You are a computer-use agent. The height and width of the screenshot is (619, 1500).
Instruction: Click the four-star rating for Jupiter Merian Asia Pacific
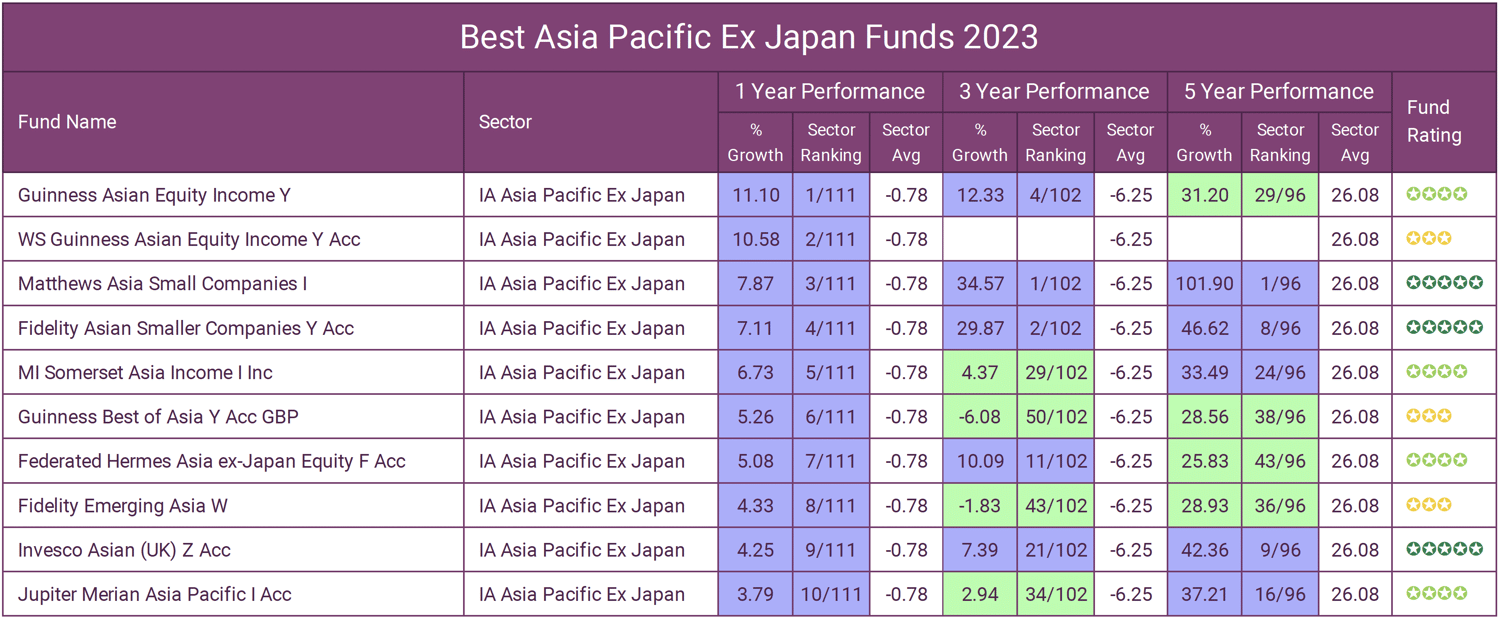(x=1436, y=593)
